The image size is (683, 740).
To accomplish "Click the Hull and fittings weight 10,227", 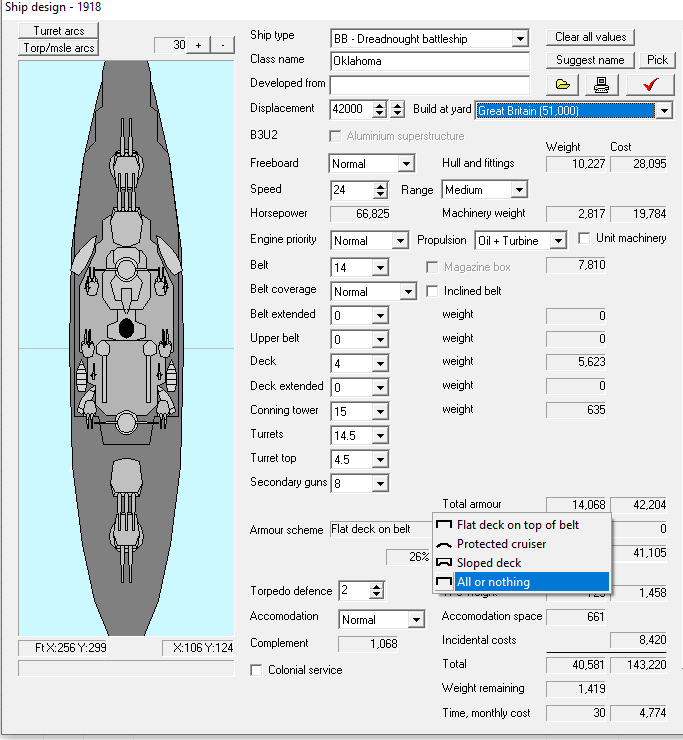I will click(576, 164).
